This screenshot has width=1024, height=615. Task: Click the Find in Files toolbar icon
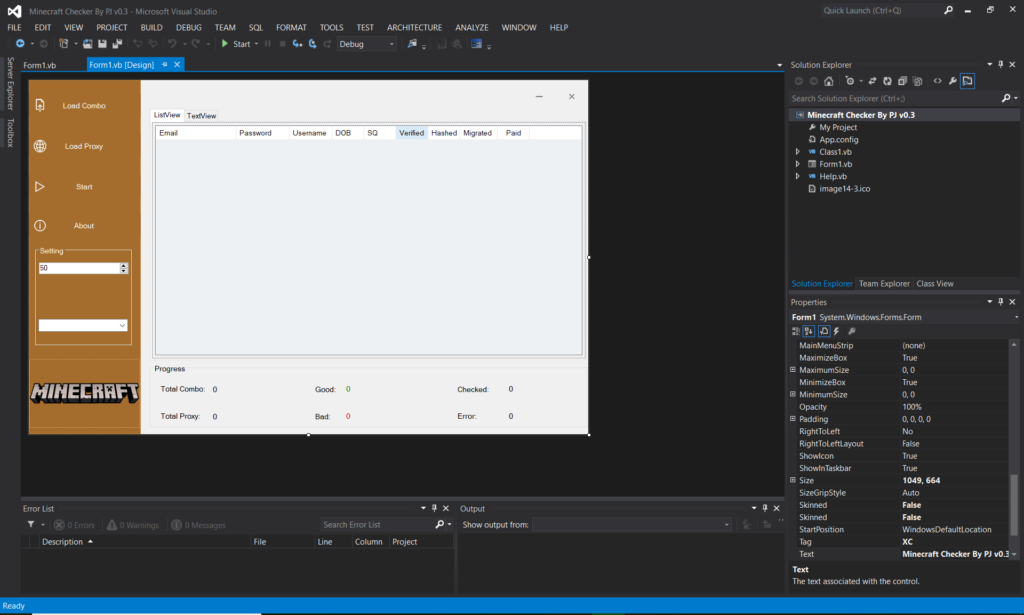(x=412, y=44)
